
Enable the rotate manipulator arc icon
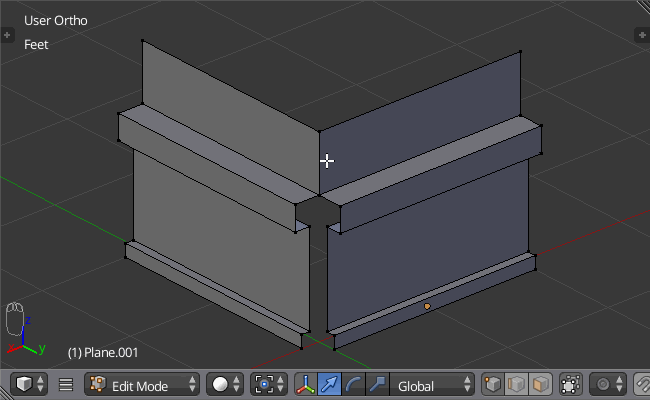[x=354, y=384]
